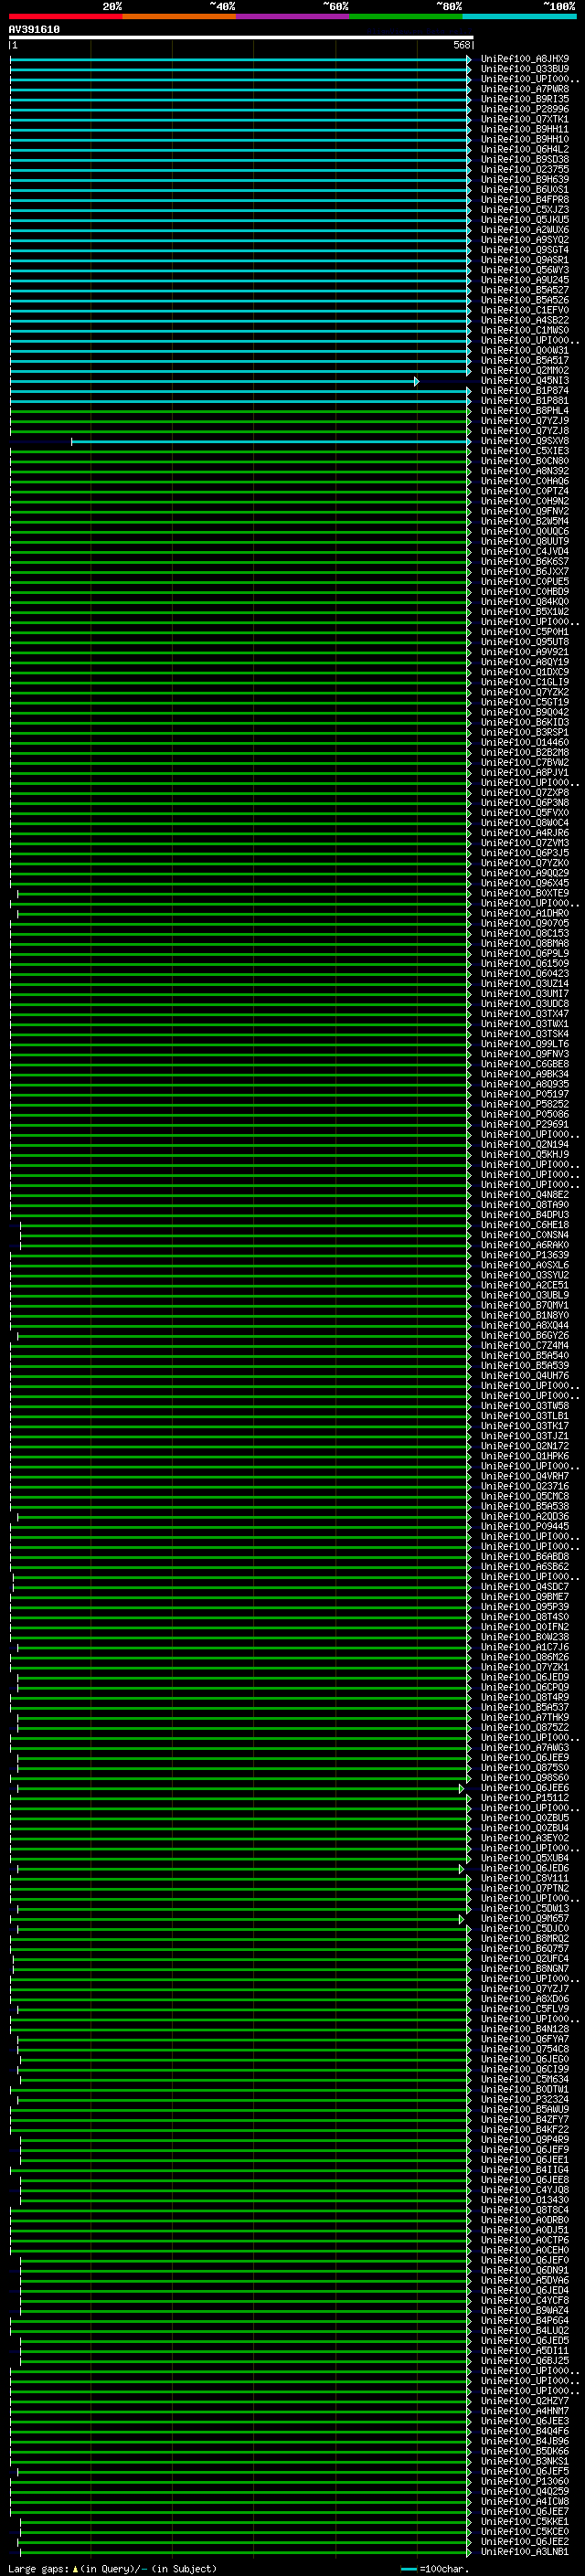
Task: Select the UniRef100_B9HH11 label
Action: [525, 129]
